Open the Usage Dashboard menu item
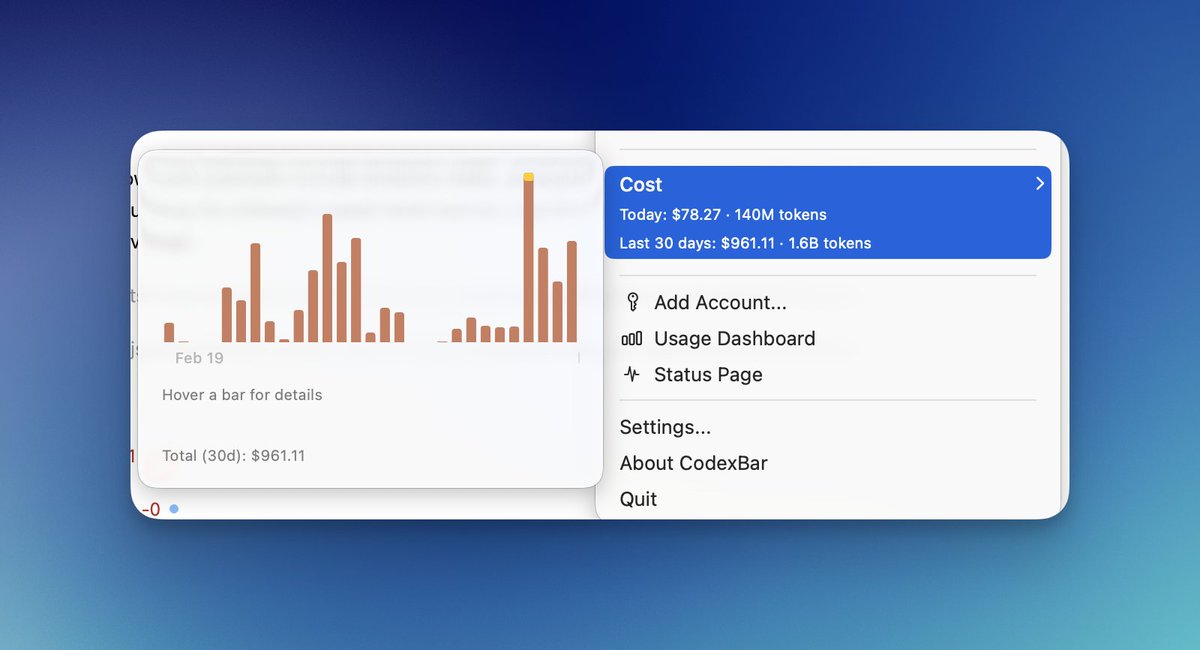 [828, 339]
